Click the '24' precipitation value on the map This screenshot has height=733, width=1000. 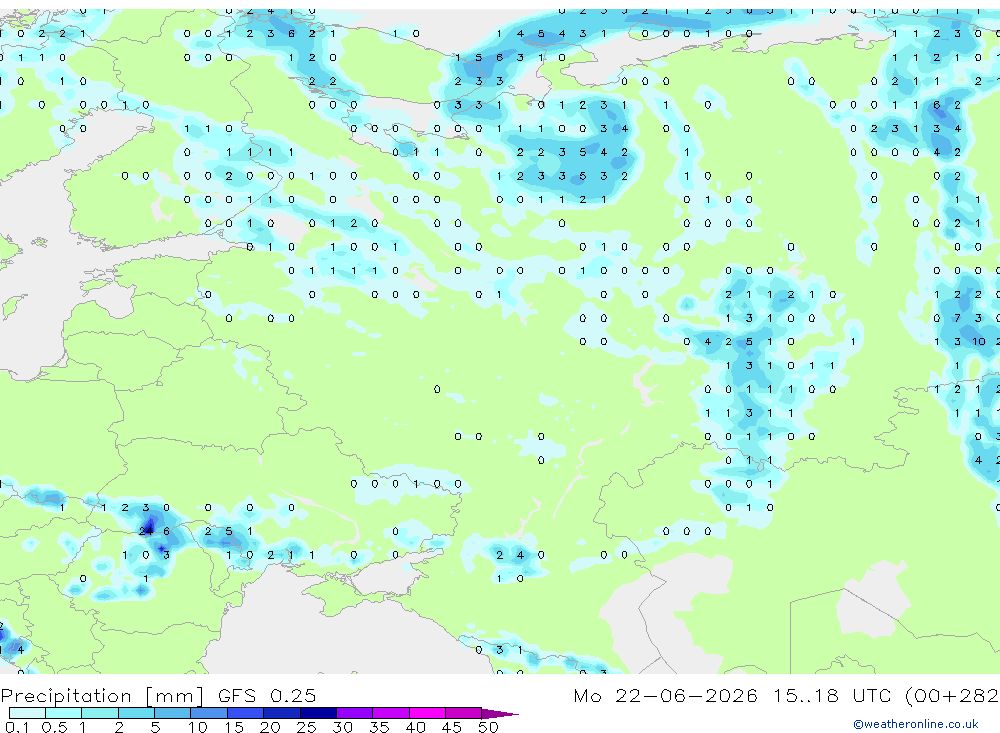[x=146, y=531]
